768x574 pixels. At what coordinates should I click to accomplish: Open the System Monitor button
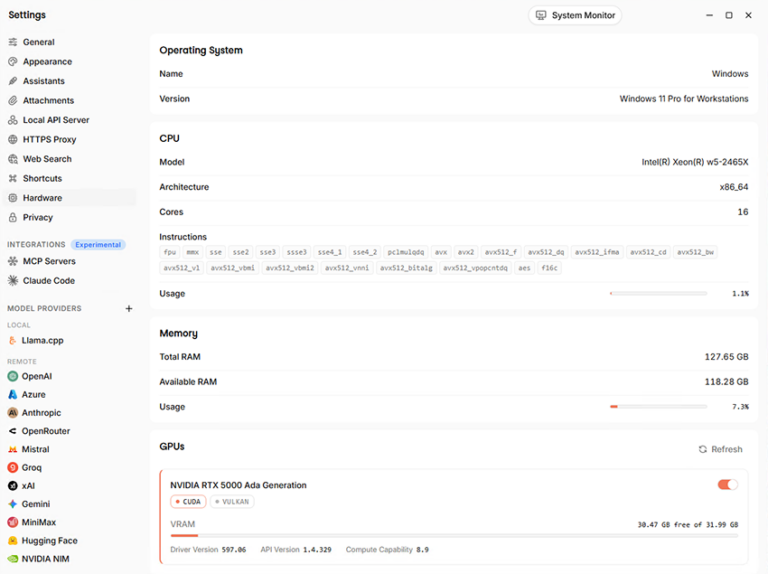pyautogui.click(x=575, y=15)
